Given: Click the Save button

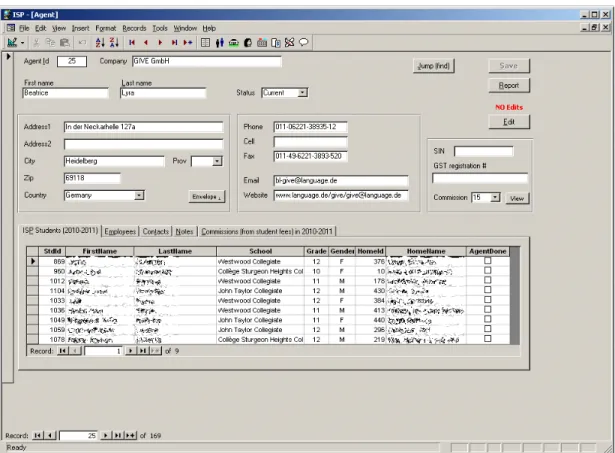Looking at the screenshot, I should (x=509, y=65).
